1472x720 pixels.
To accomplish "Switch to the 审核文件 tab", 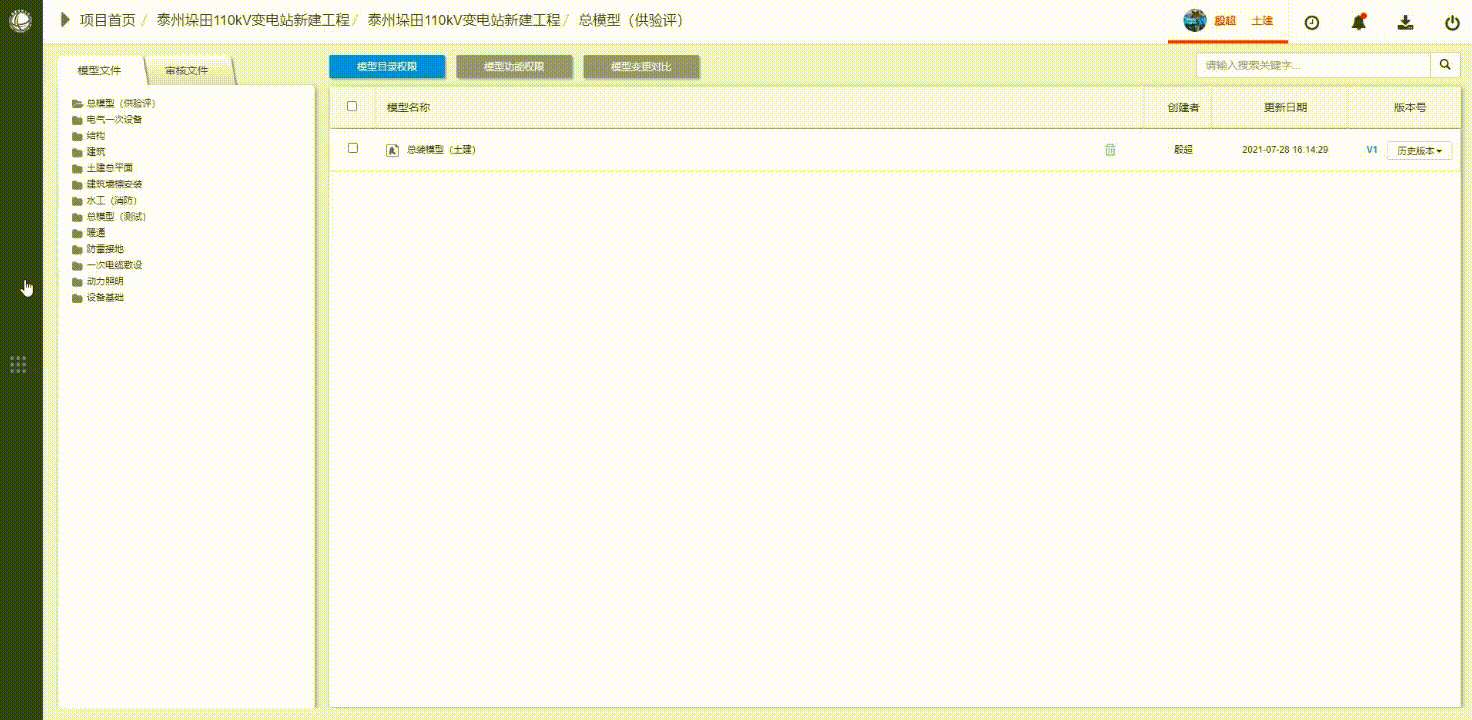I will (x=187, y=71).
